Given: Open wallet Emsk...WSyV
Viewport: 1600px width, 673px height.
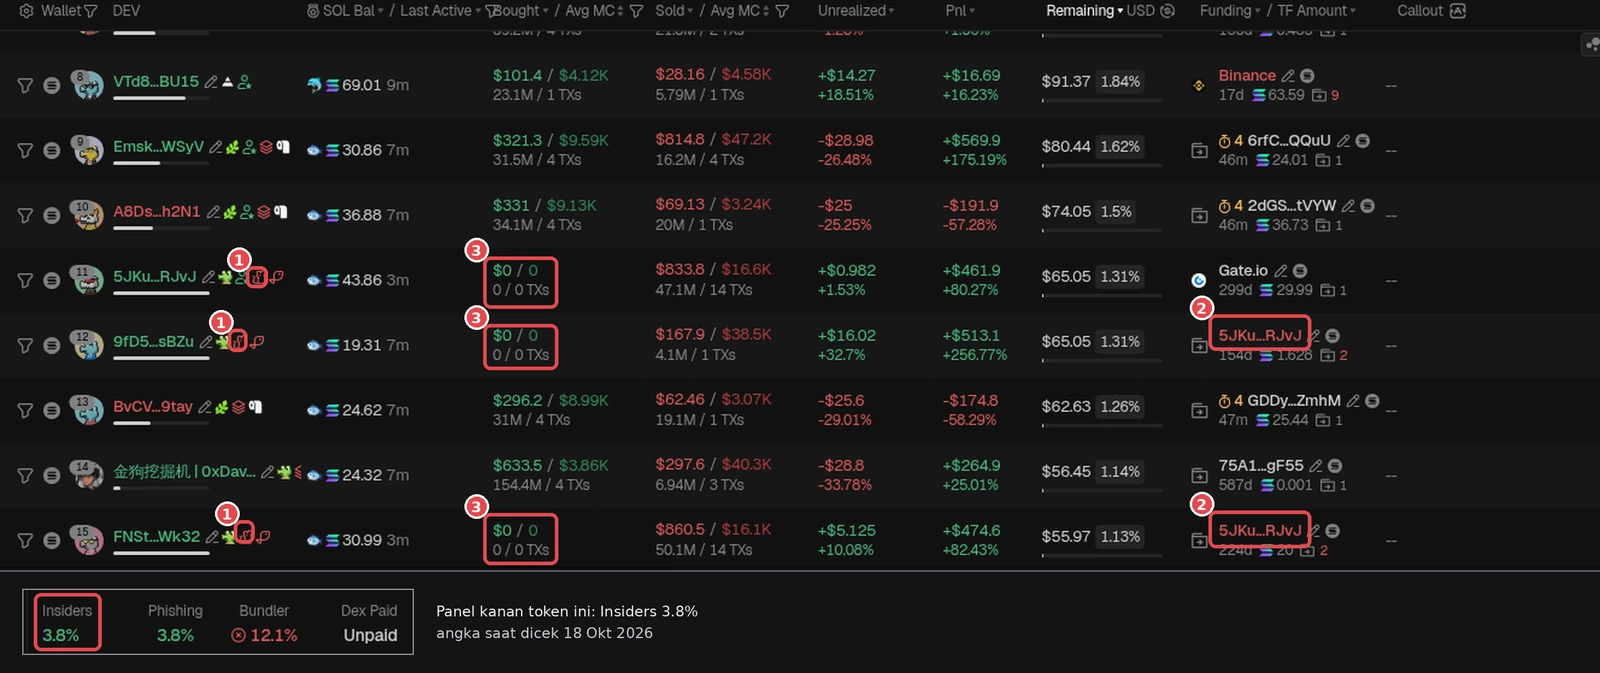Looking at the screenshot, I should point(158,147).
